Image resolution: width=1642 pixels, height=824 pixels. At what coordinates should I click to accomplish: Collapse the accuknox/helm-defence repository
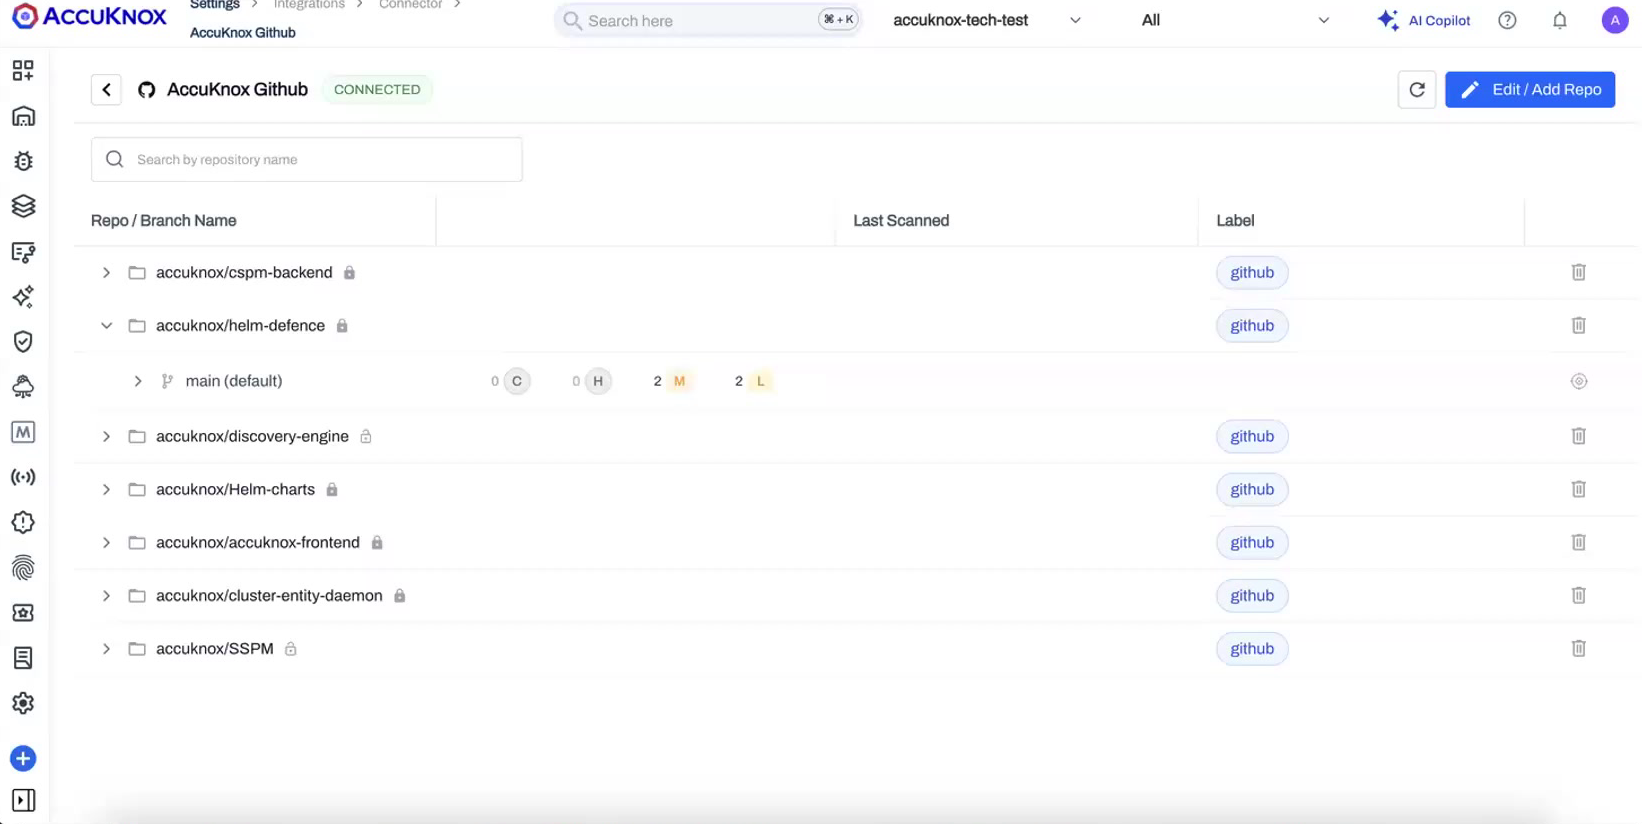point(106,326)
